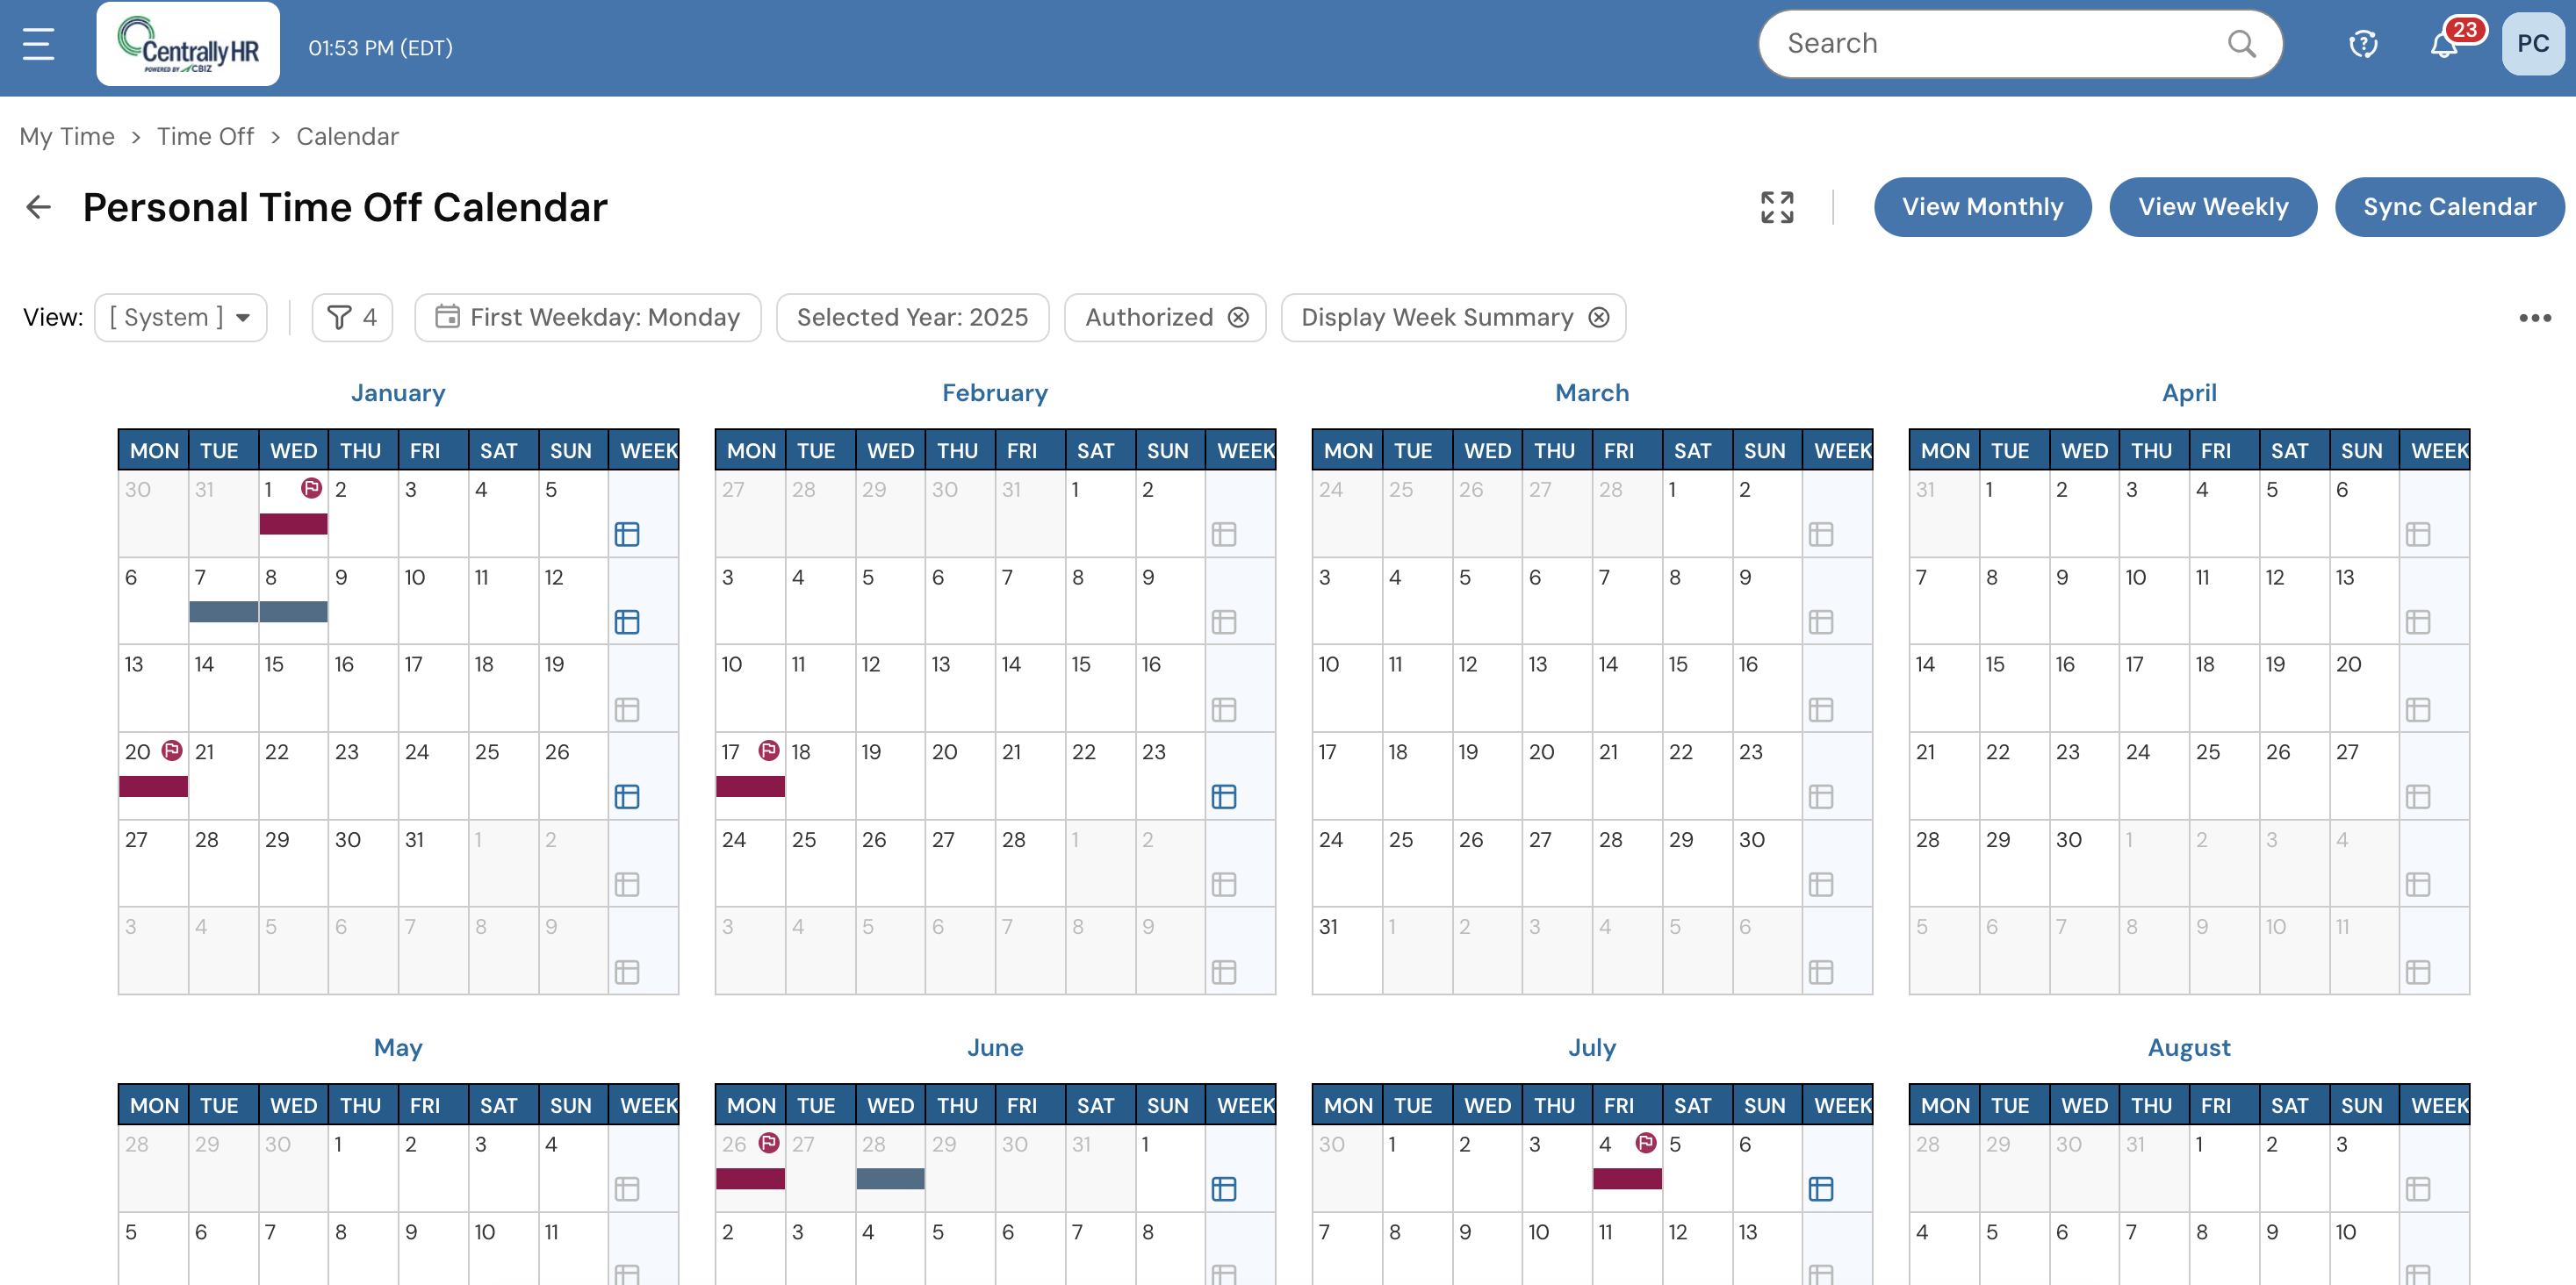Open the hamburger navigation menu
The width and height of the screenshot is (2576, 1285).
point(38,44)
